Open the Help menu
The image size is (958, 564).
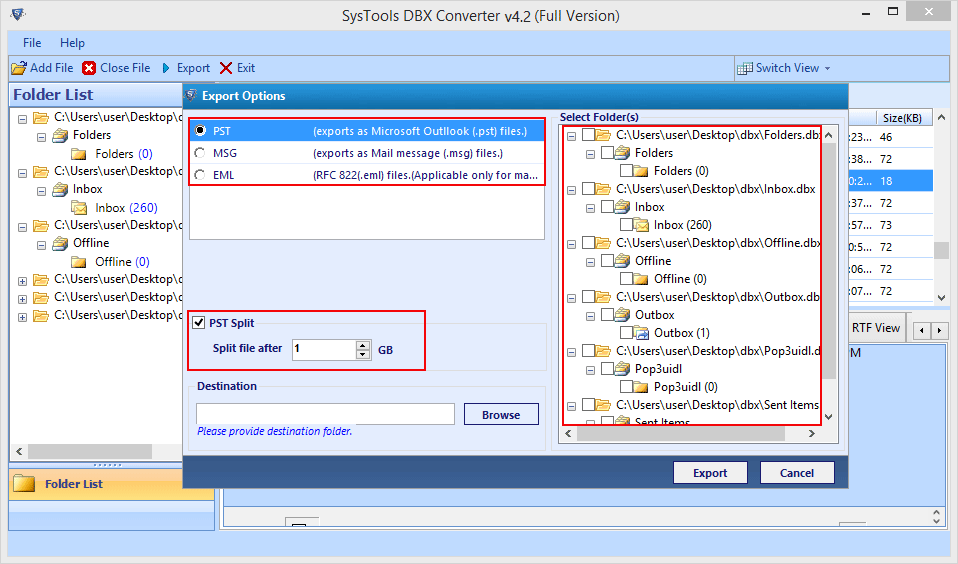tap(72, 43)
